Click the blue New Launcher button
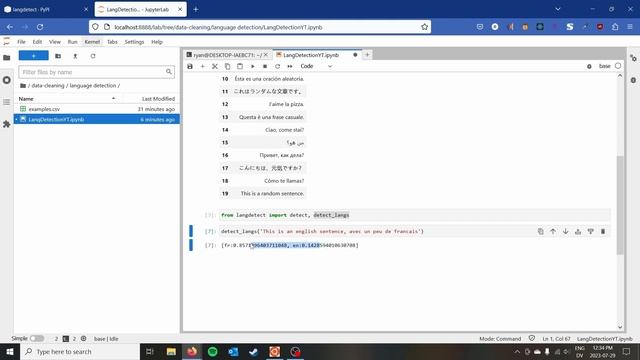The image size is (640, 360). click(x=33, y=56)
